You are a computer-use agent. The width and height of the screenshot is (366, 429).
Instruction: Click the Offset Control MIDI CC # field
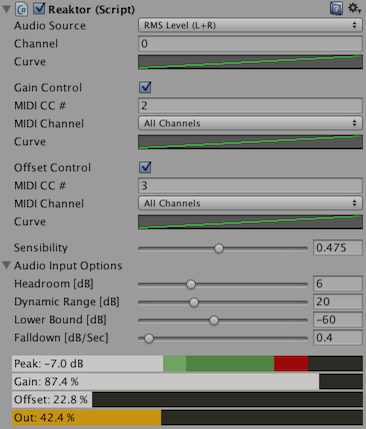(250, 186)
